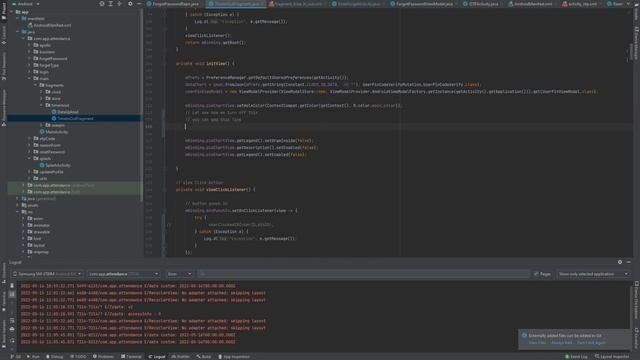Open the Terminal tool window
The height and width of the screenshot is (360, 640).
[x=131, y=357]
